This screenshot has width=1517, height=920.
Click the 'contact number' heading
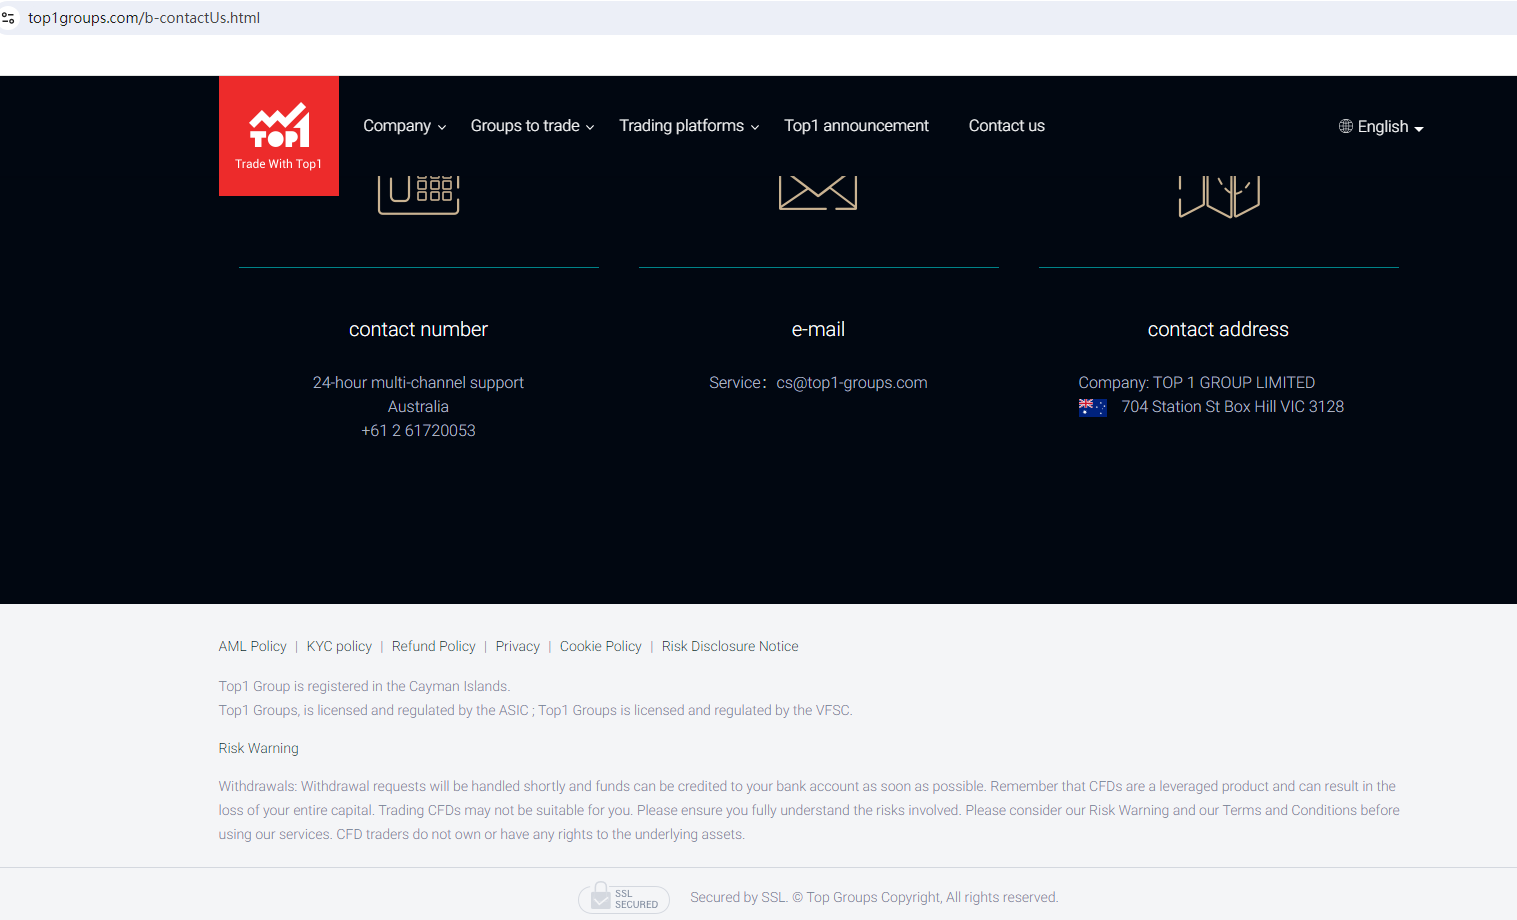coord(418,330)
